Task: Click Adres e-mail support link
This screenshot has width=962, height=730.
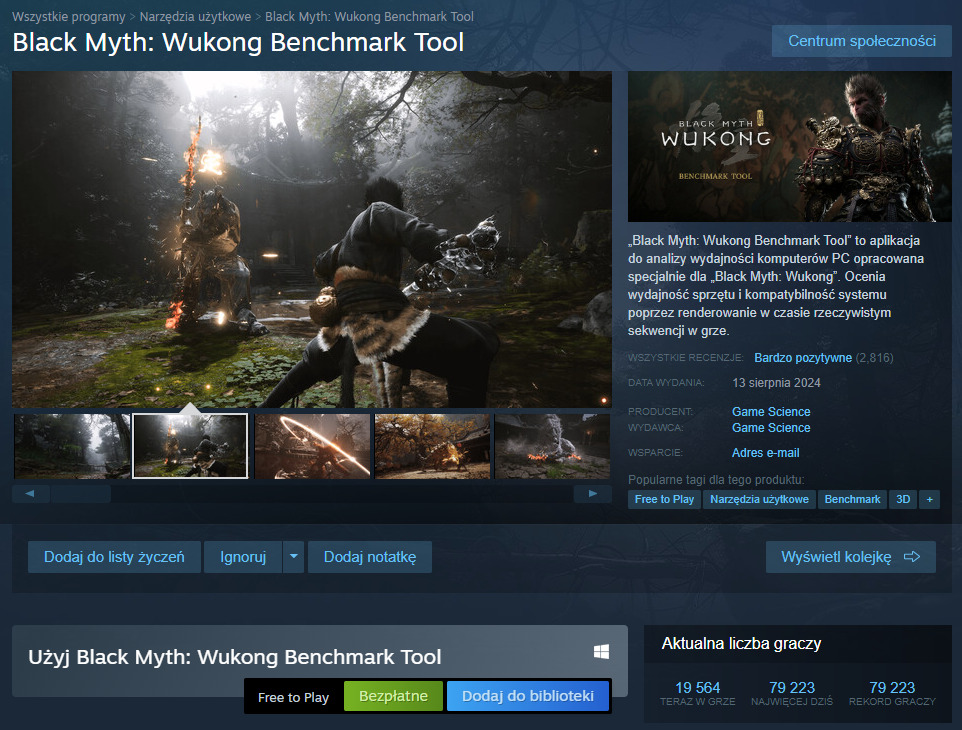Action: [765, 453]
